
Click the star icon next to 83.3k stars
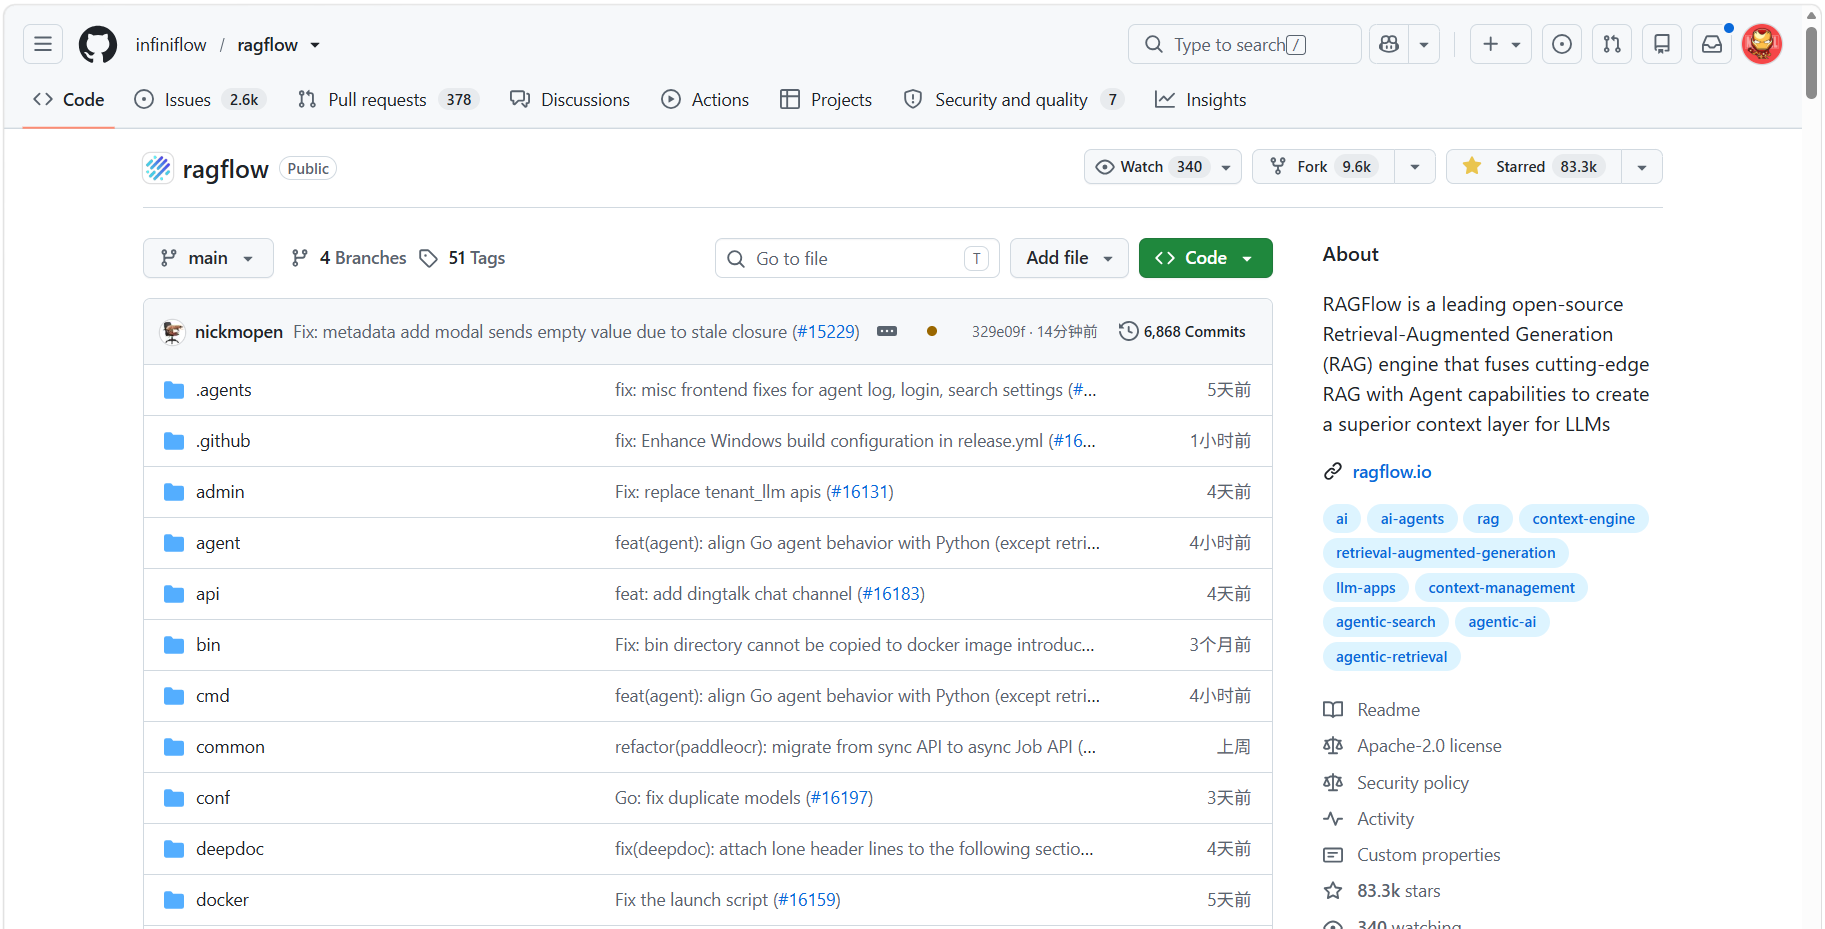coord(1333,891)
